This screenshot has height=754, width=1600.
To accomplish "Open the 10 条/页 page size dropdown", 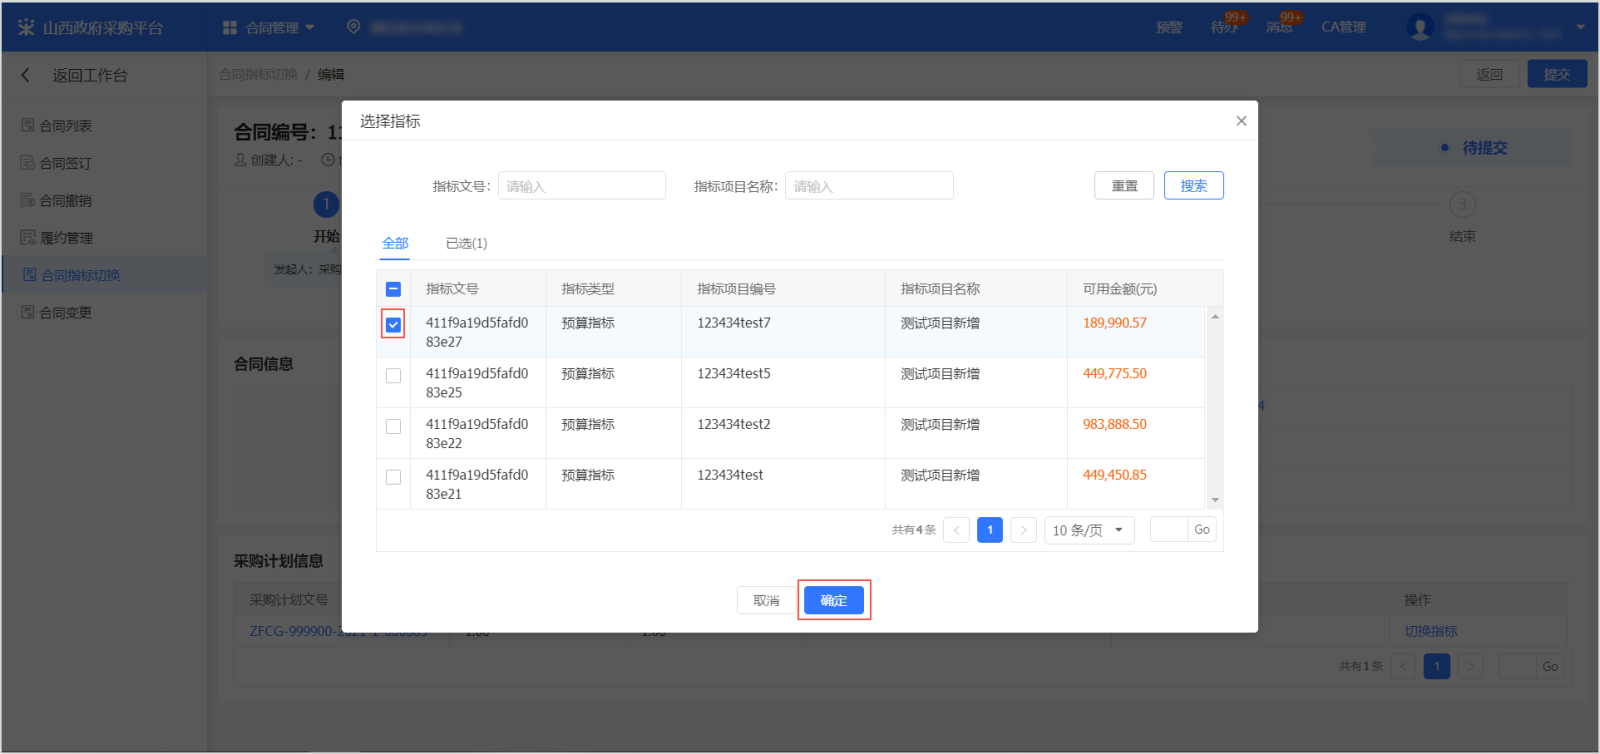I will [1088, 530].
